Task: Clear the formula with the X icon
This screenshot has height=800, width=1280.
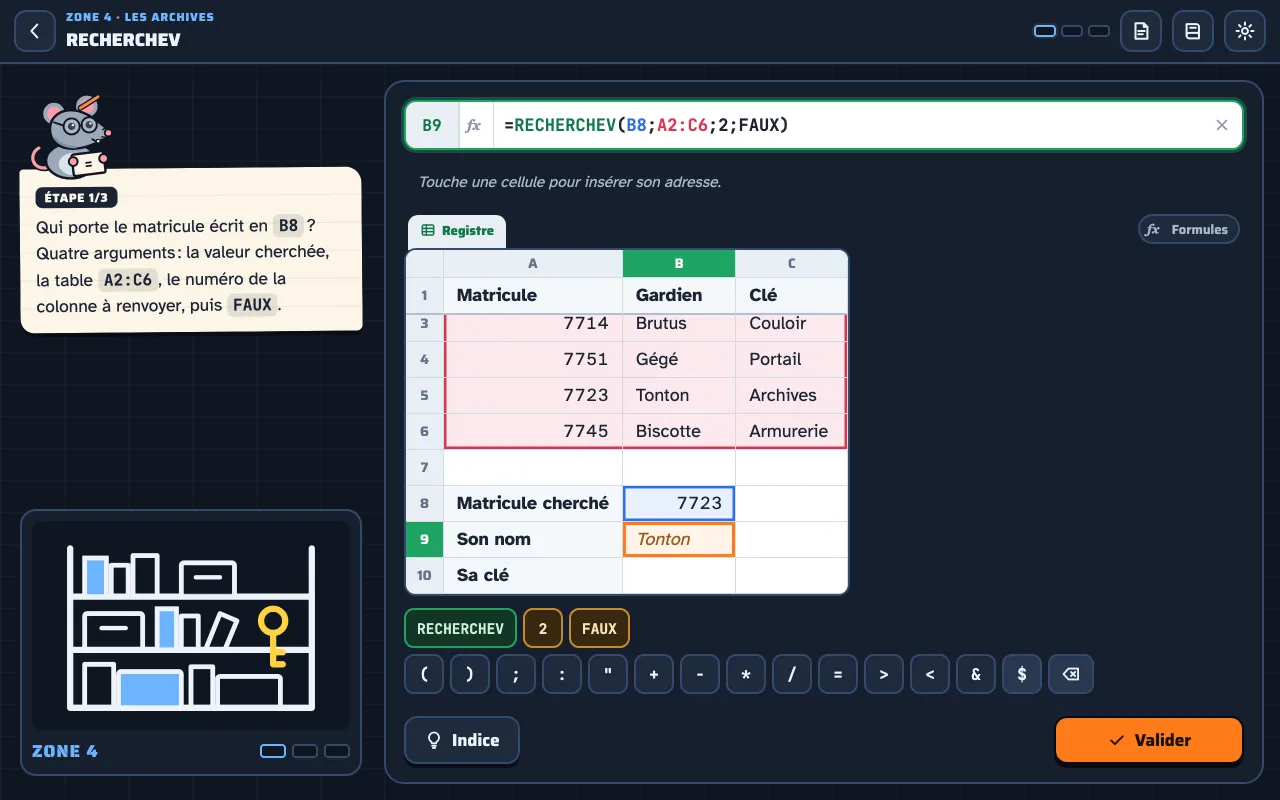Action: coord(1222,125)
